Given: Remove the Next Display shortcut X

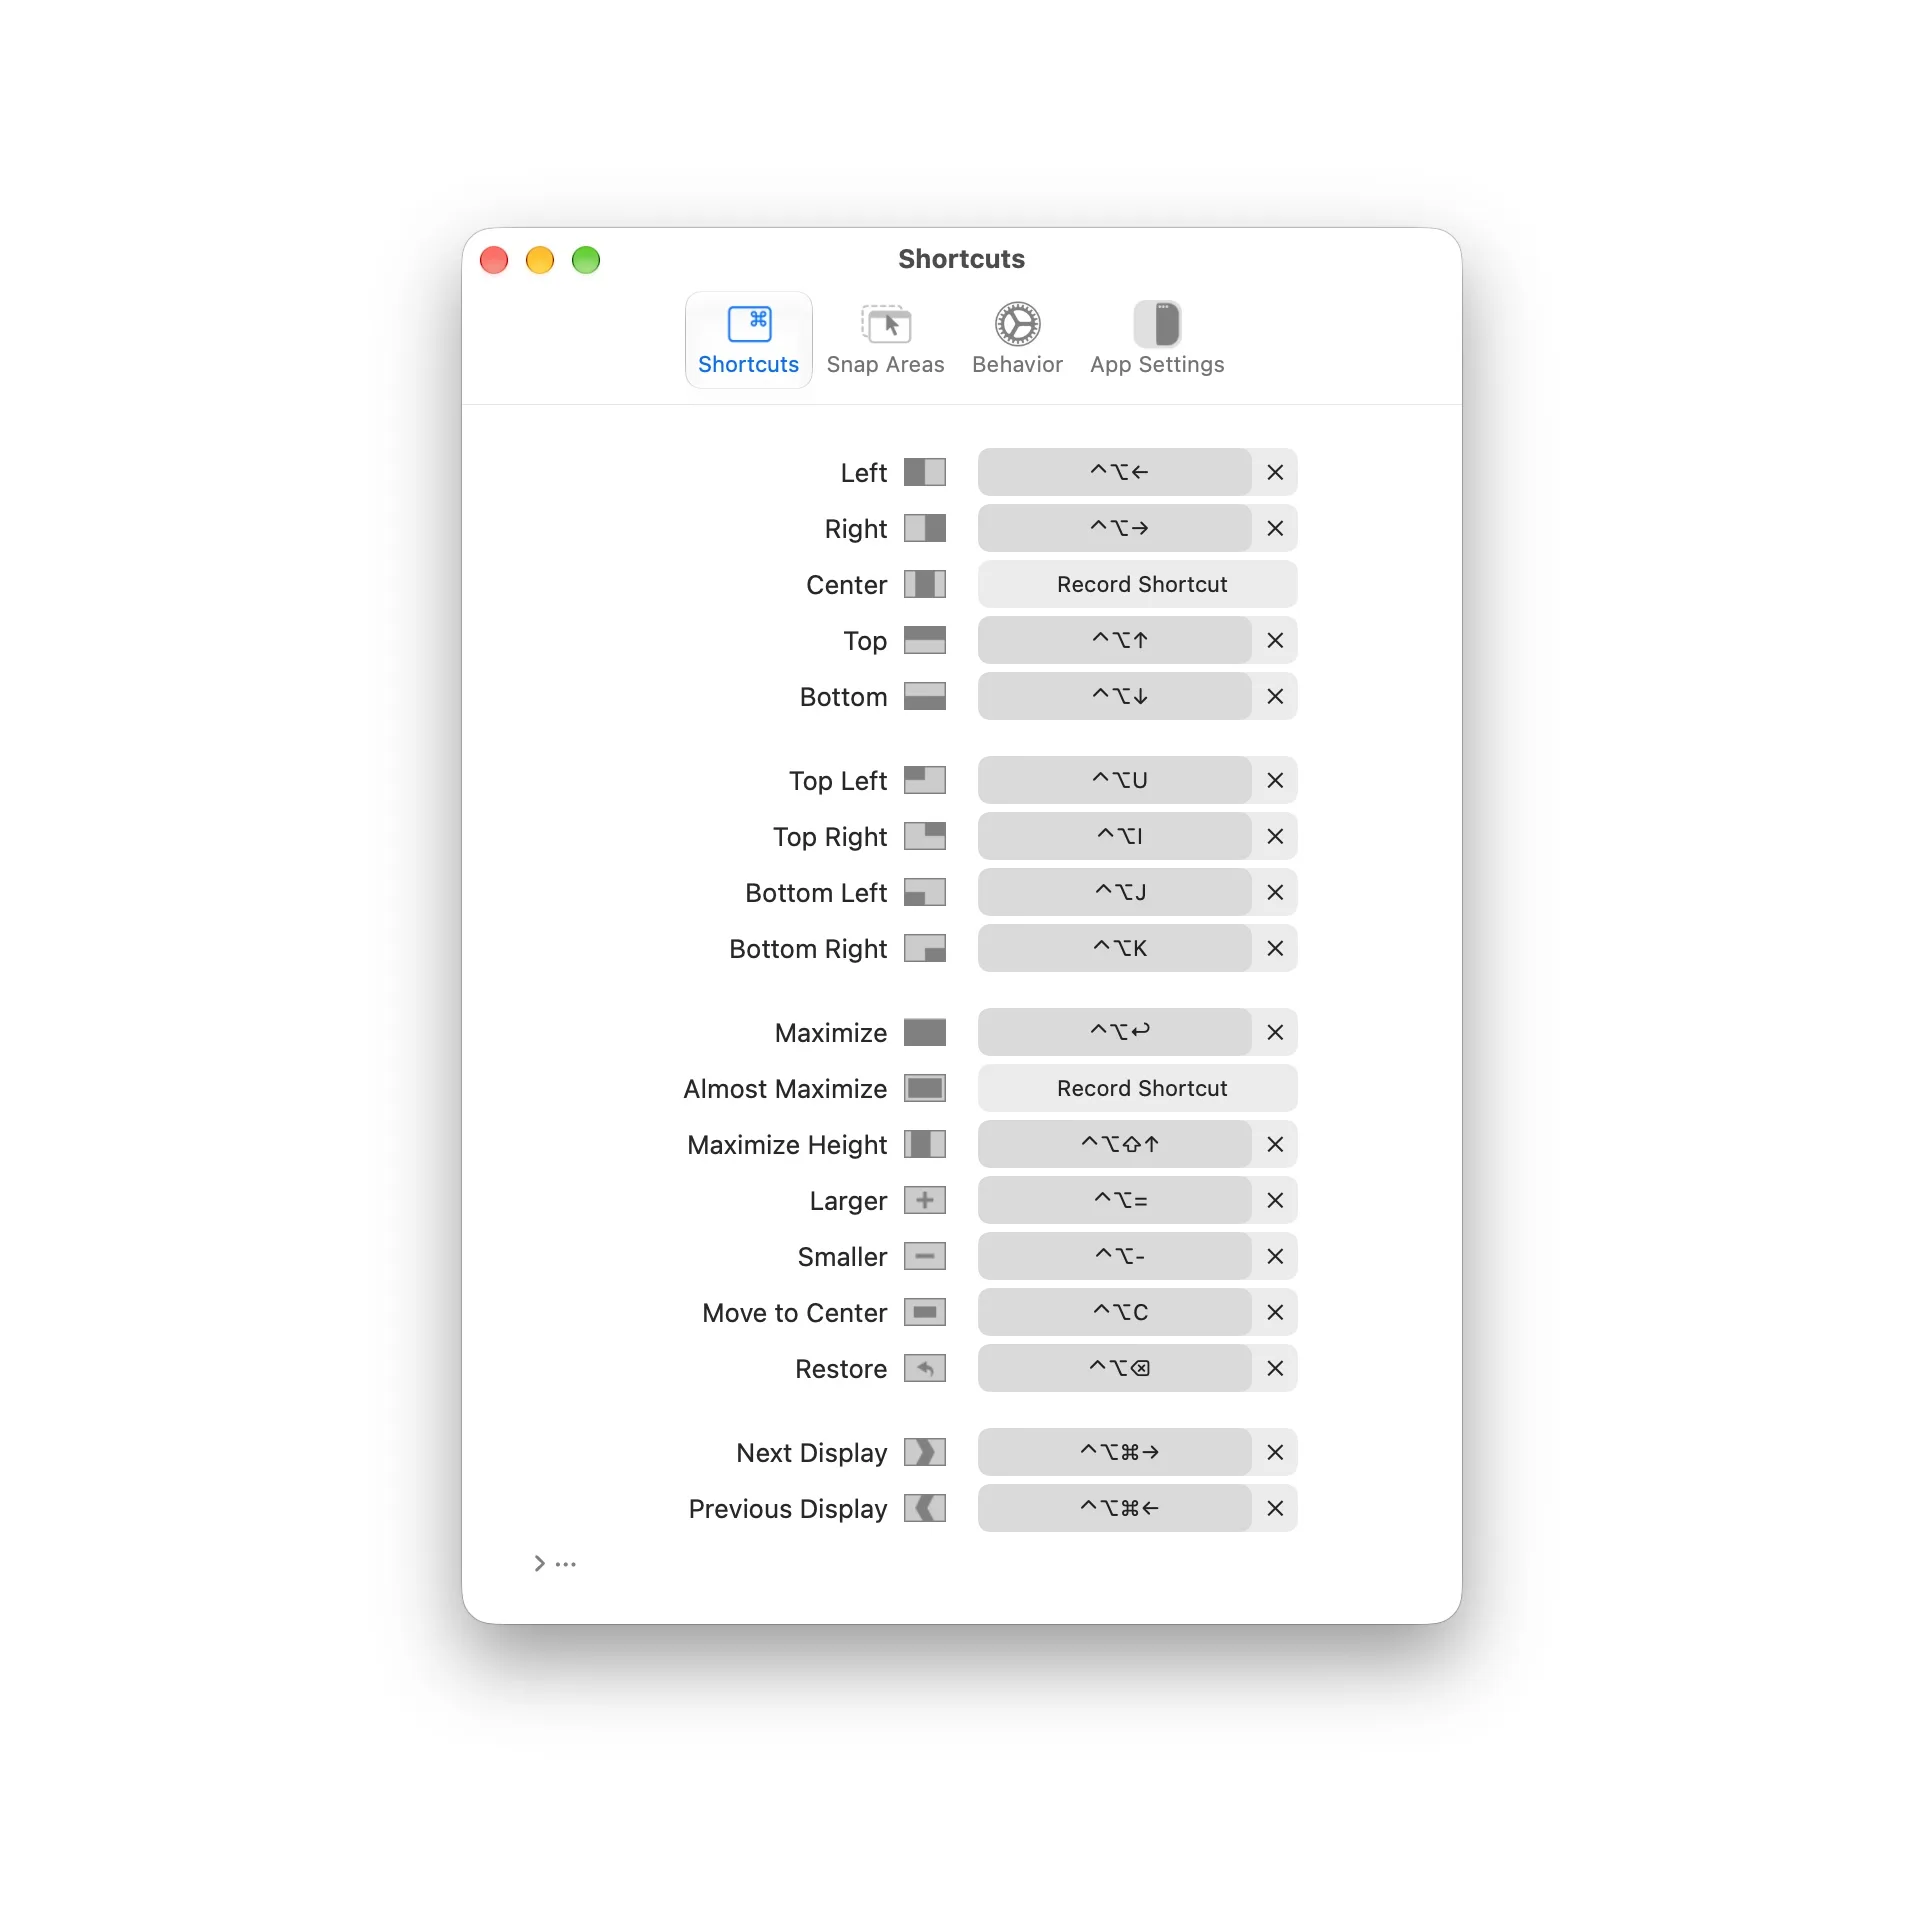Looking at the screenshot, I should (x=1275, y=1452).
